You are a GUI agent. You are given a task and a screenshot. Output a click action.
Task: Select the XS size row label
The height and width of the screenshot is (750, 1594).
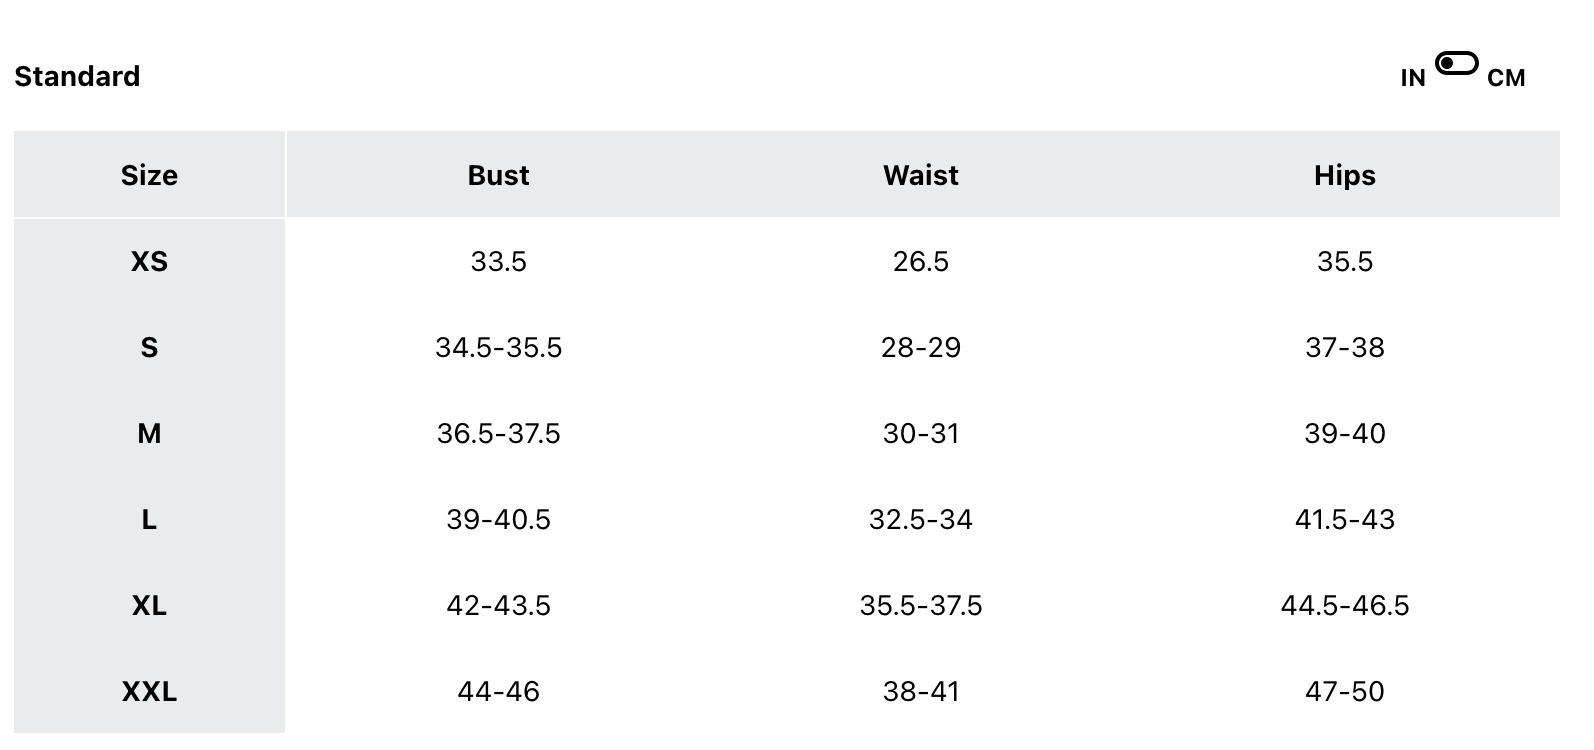pos(149,261)
